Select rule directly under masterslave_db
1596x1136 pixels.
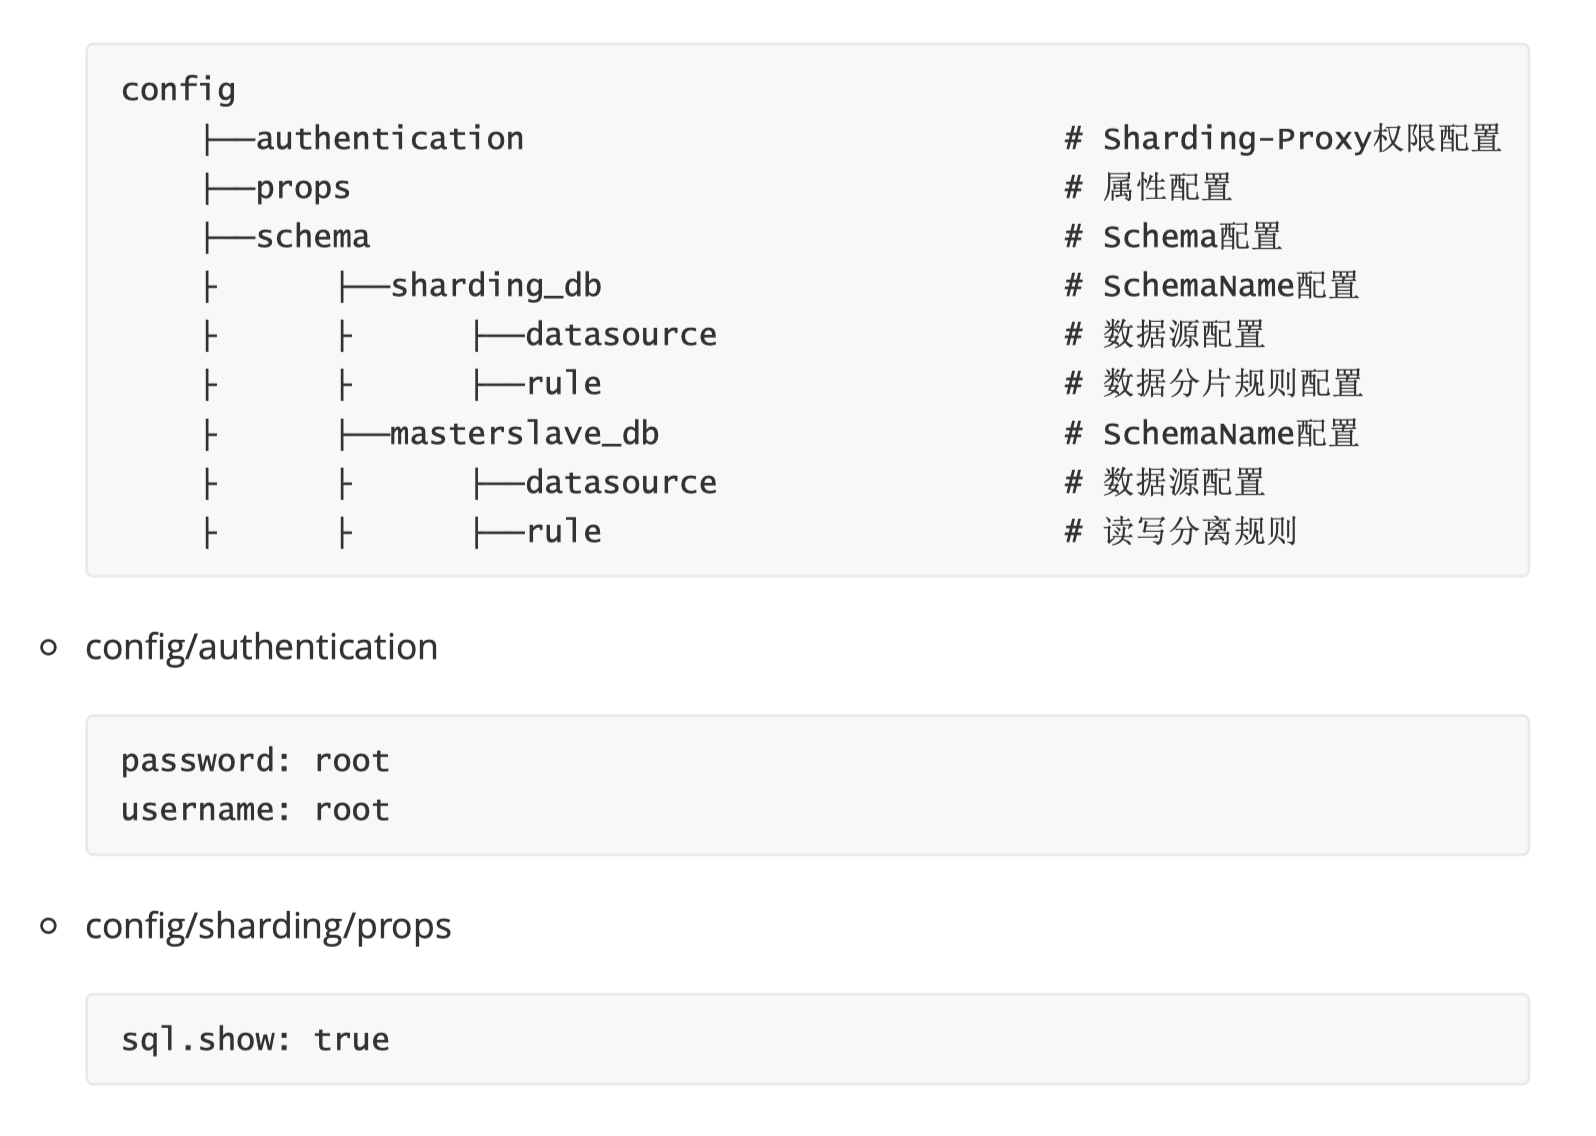coord(563,531)
